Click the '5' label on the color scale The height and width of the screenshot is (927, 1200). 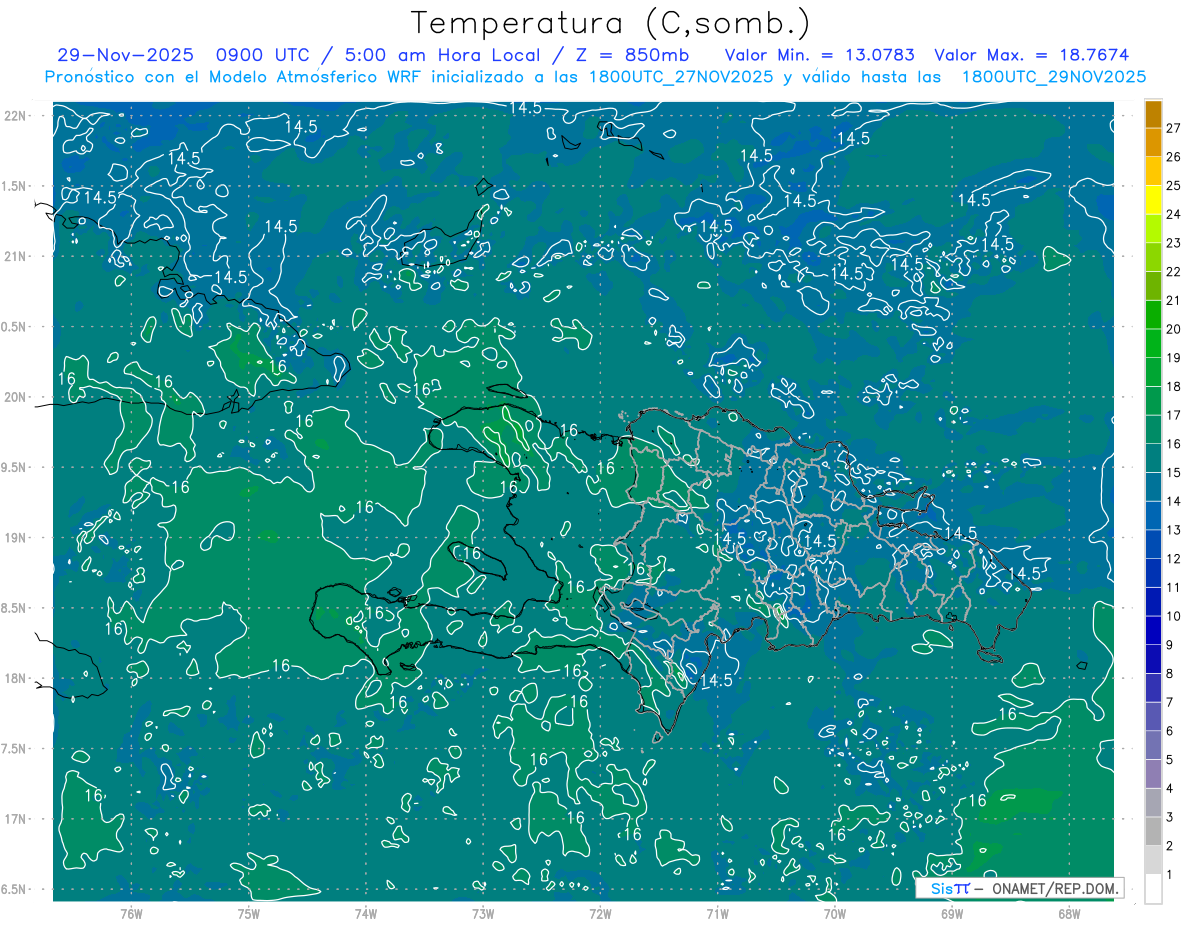pyautogui.click(x=1170, y=760)
